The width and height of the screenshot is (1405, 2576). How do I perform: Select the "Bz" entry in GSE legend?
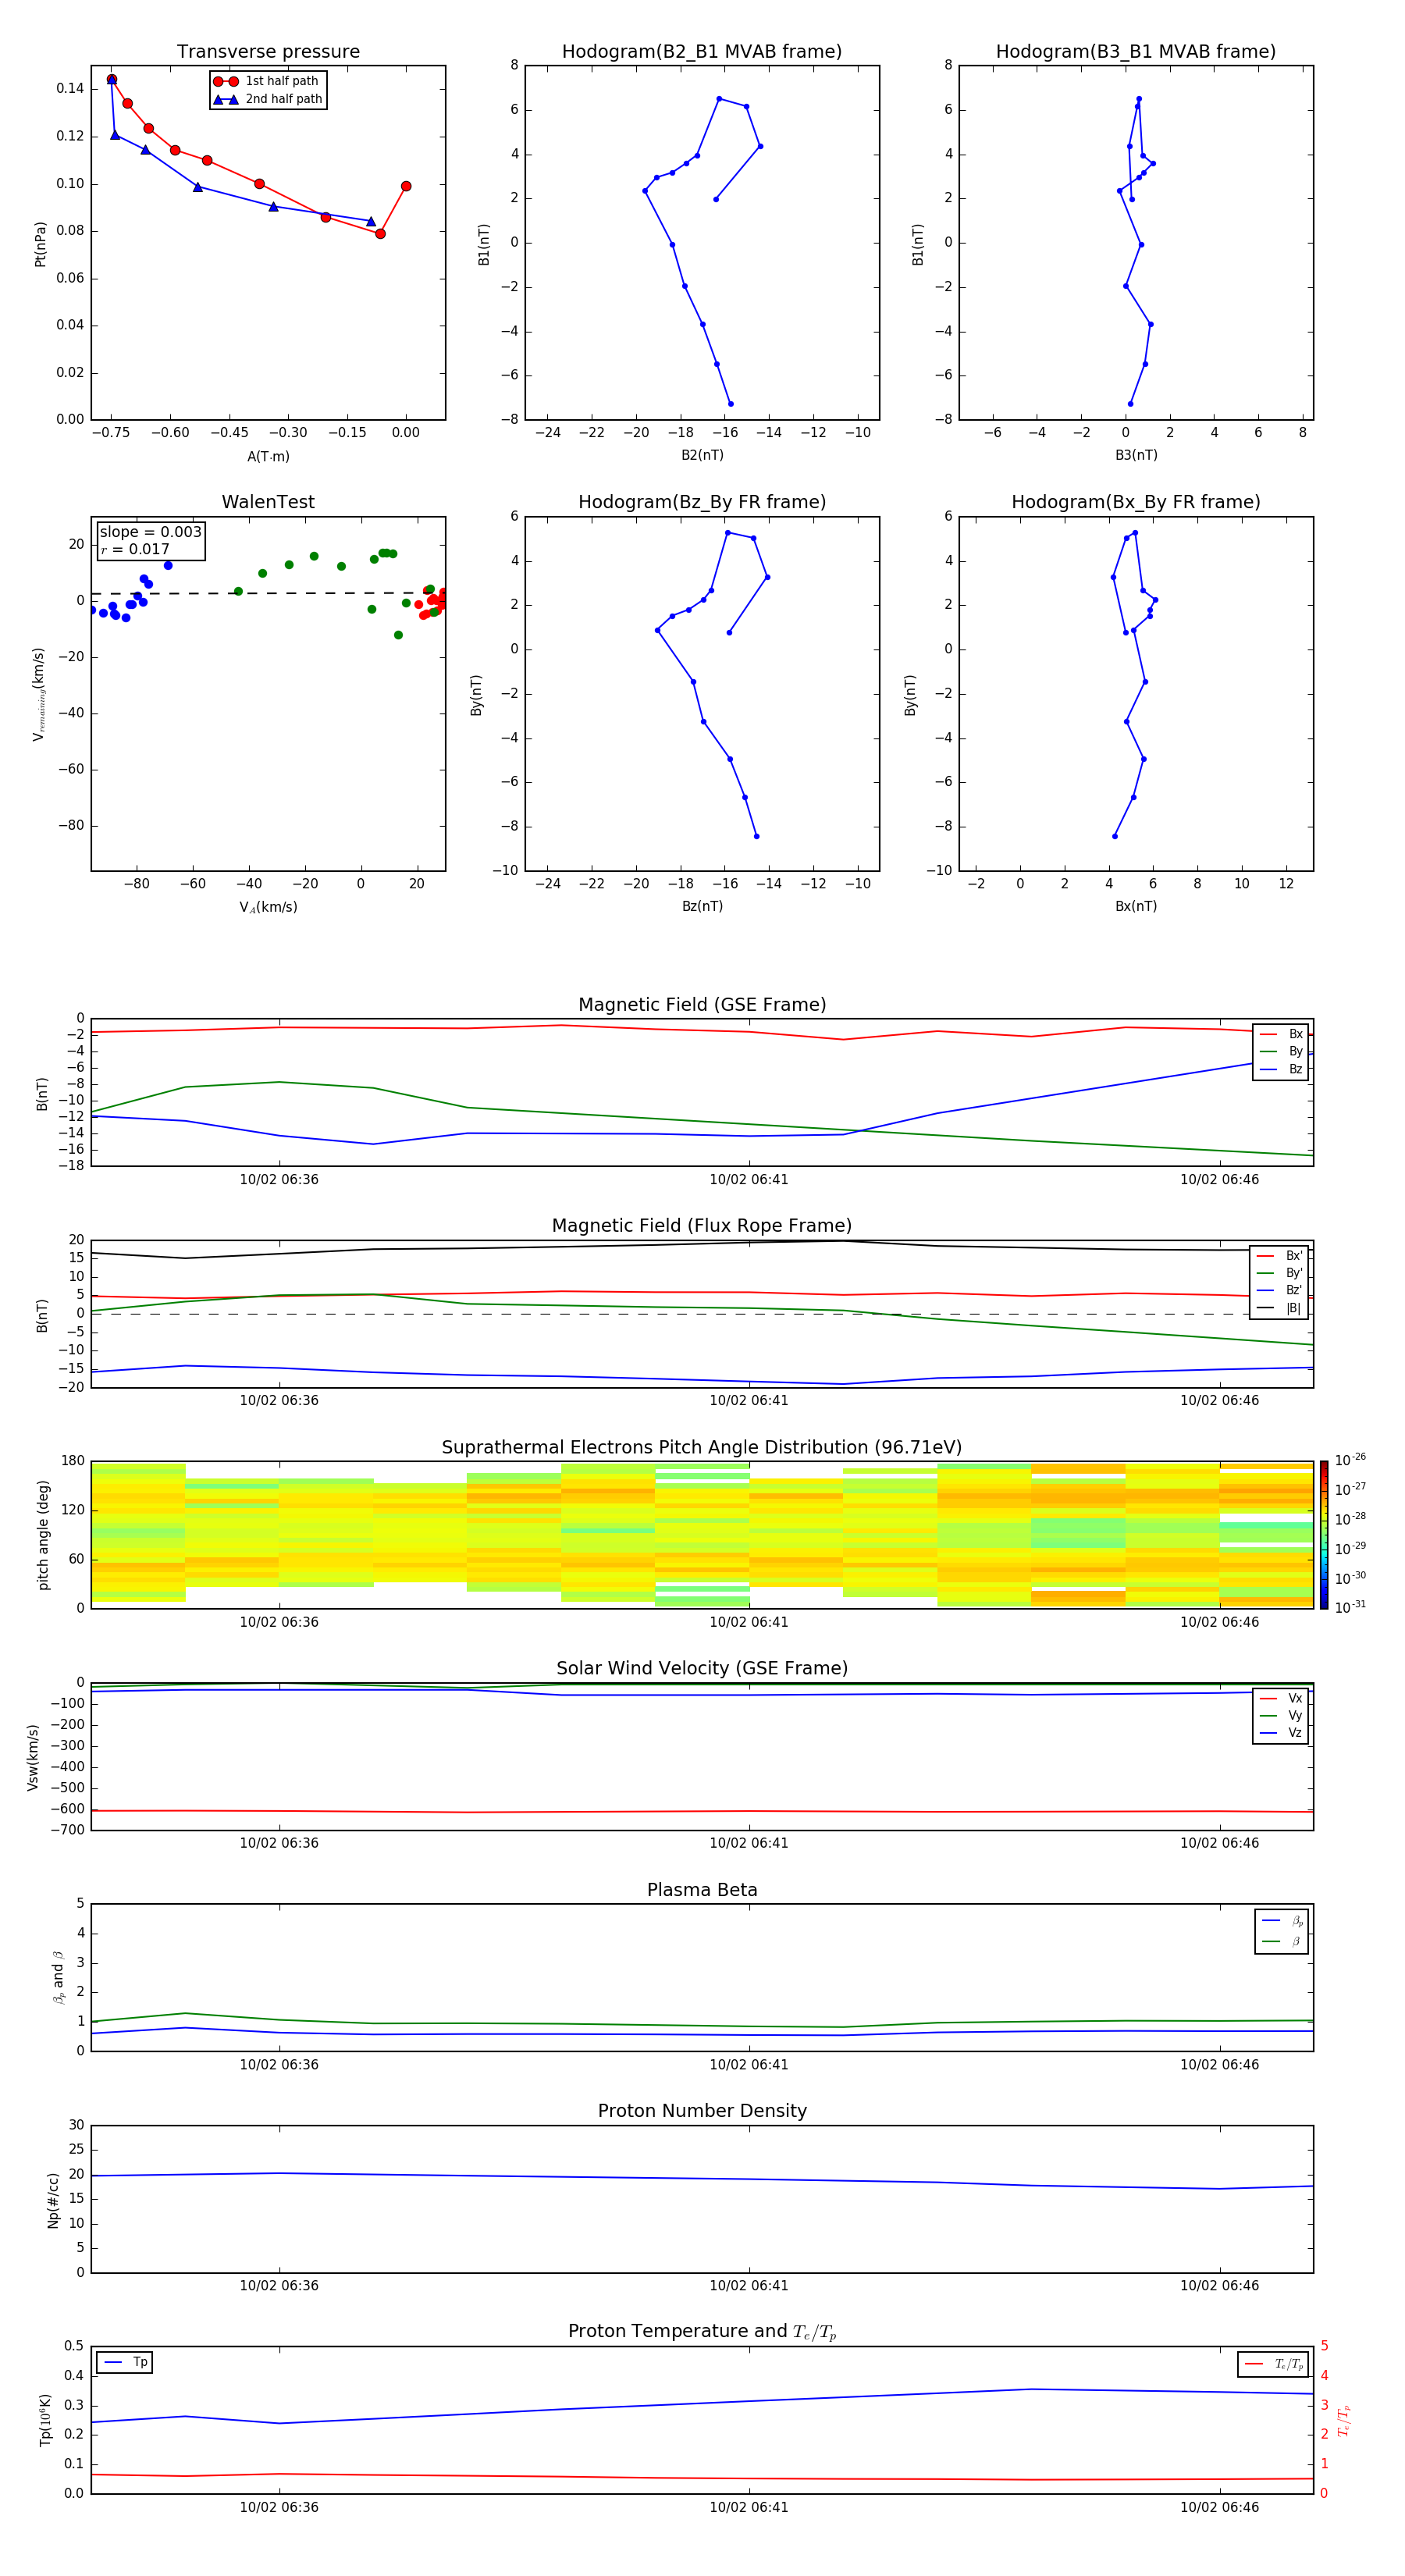[1281, 1069]
